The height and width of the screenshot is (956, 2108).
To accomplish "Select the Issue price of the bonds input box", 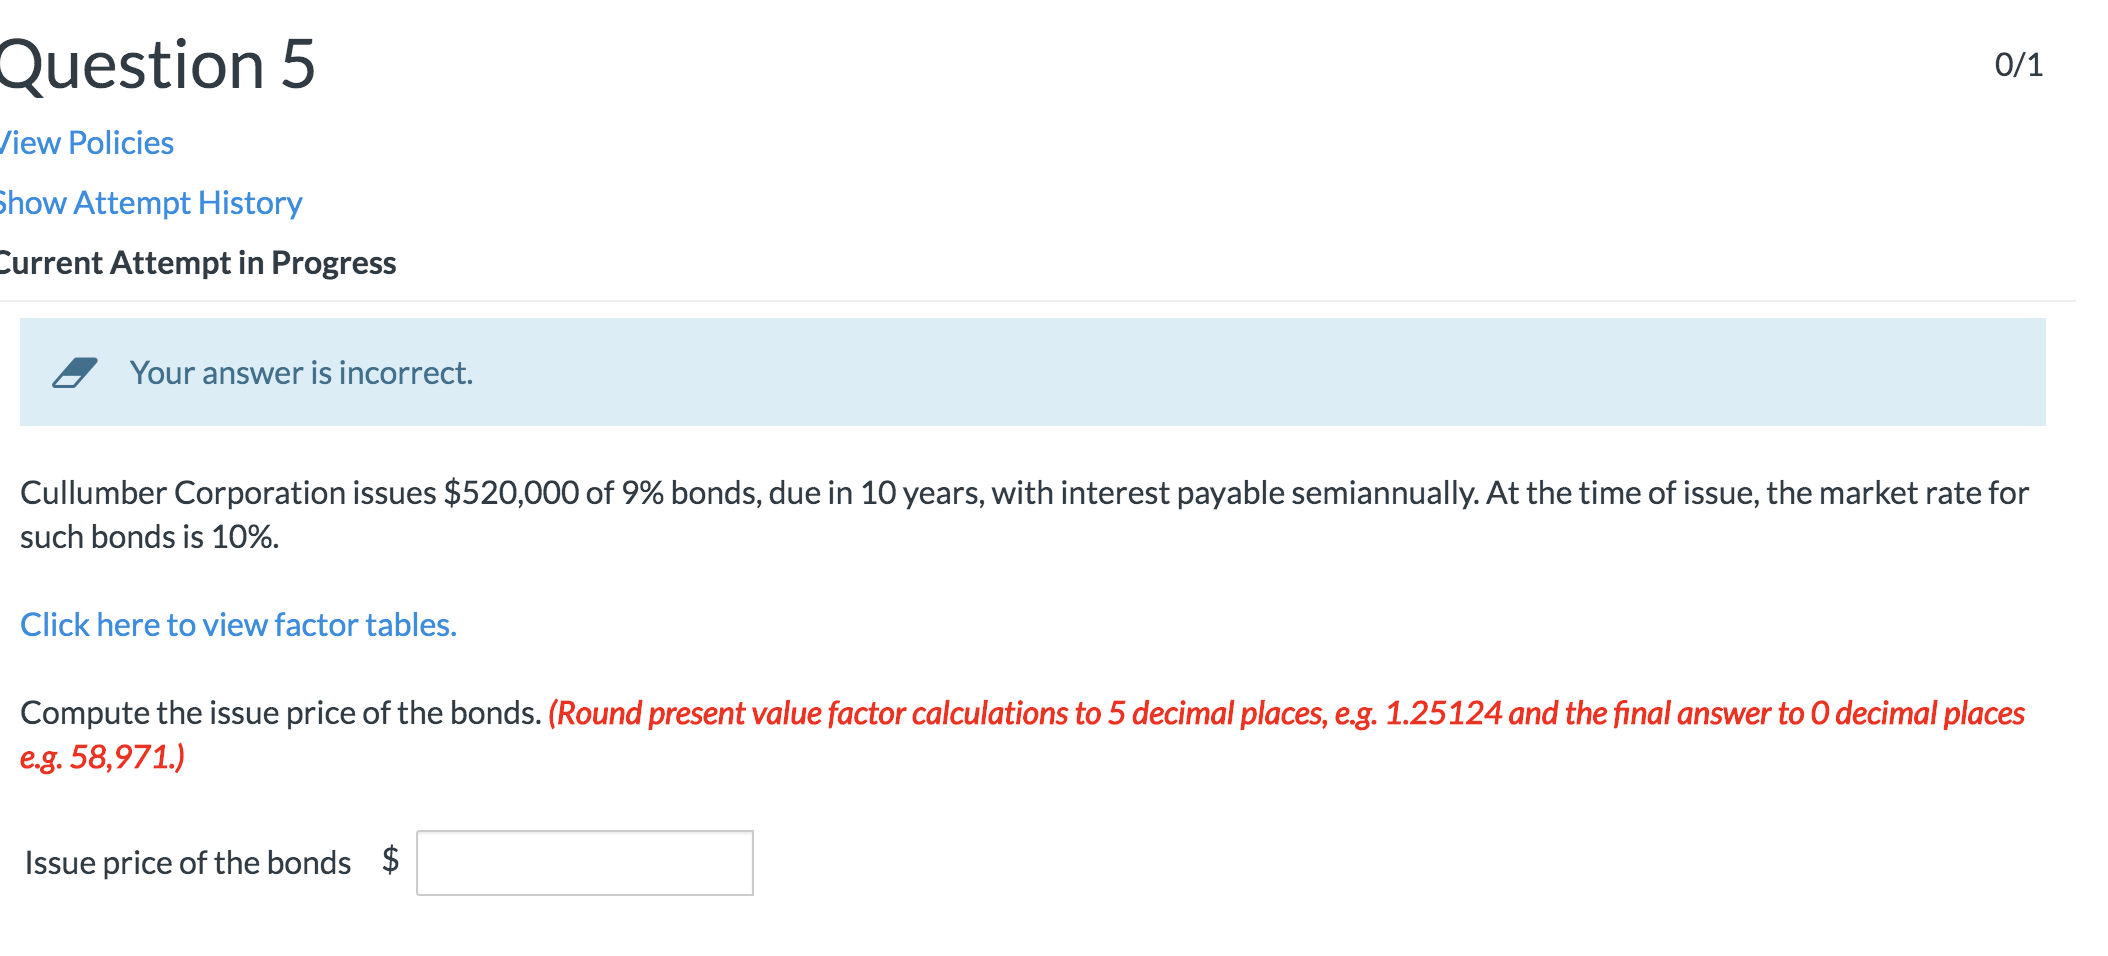I will pyautogui.click(x=585, y=862).
